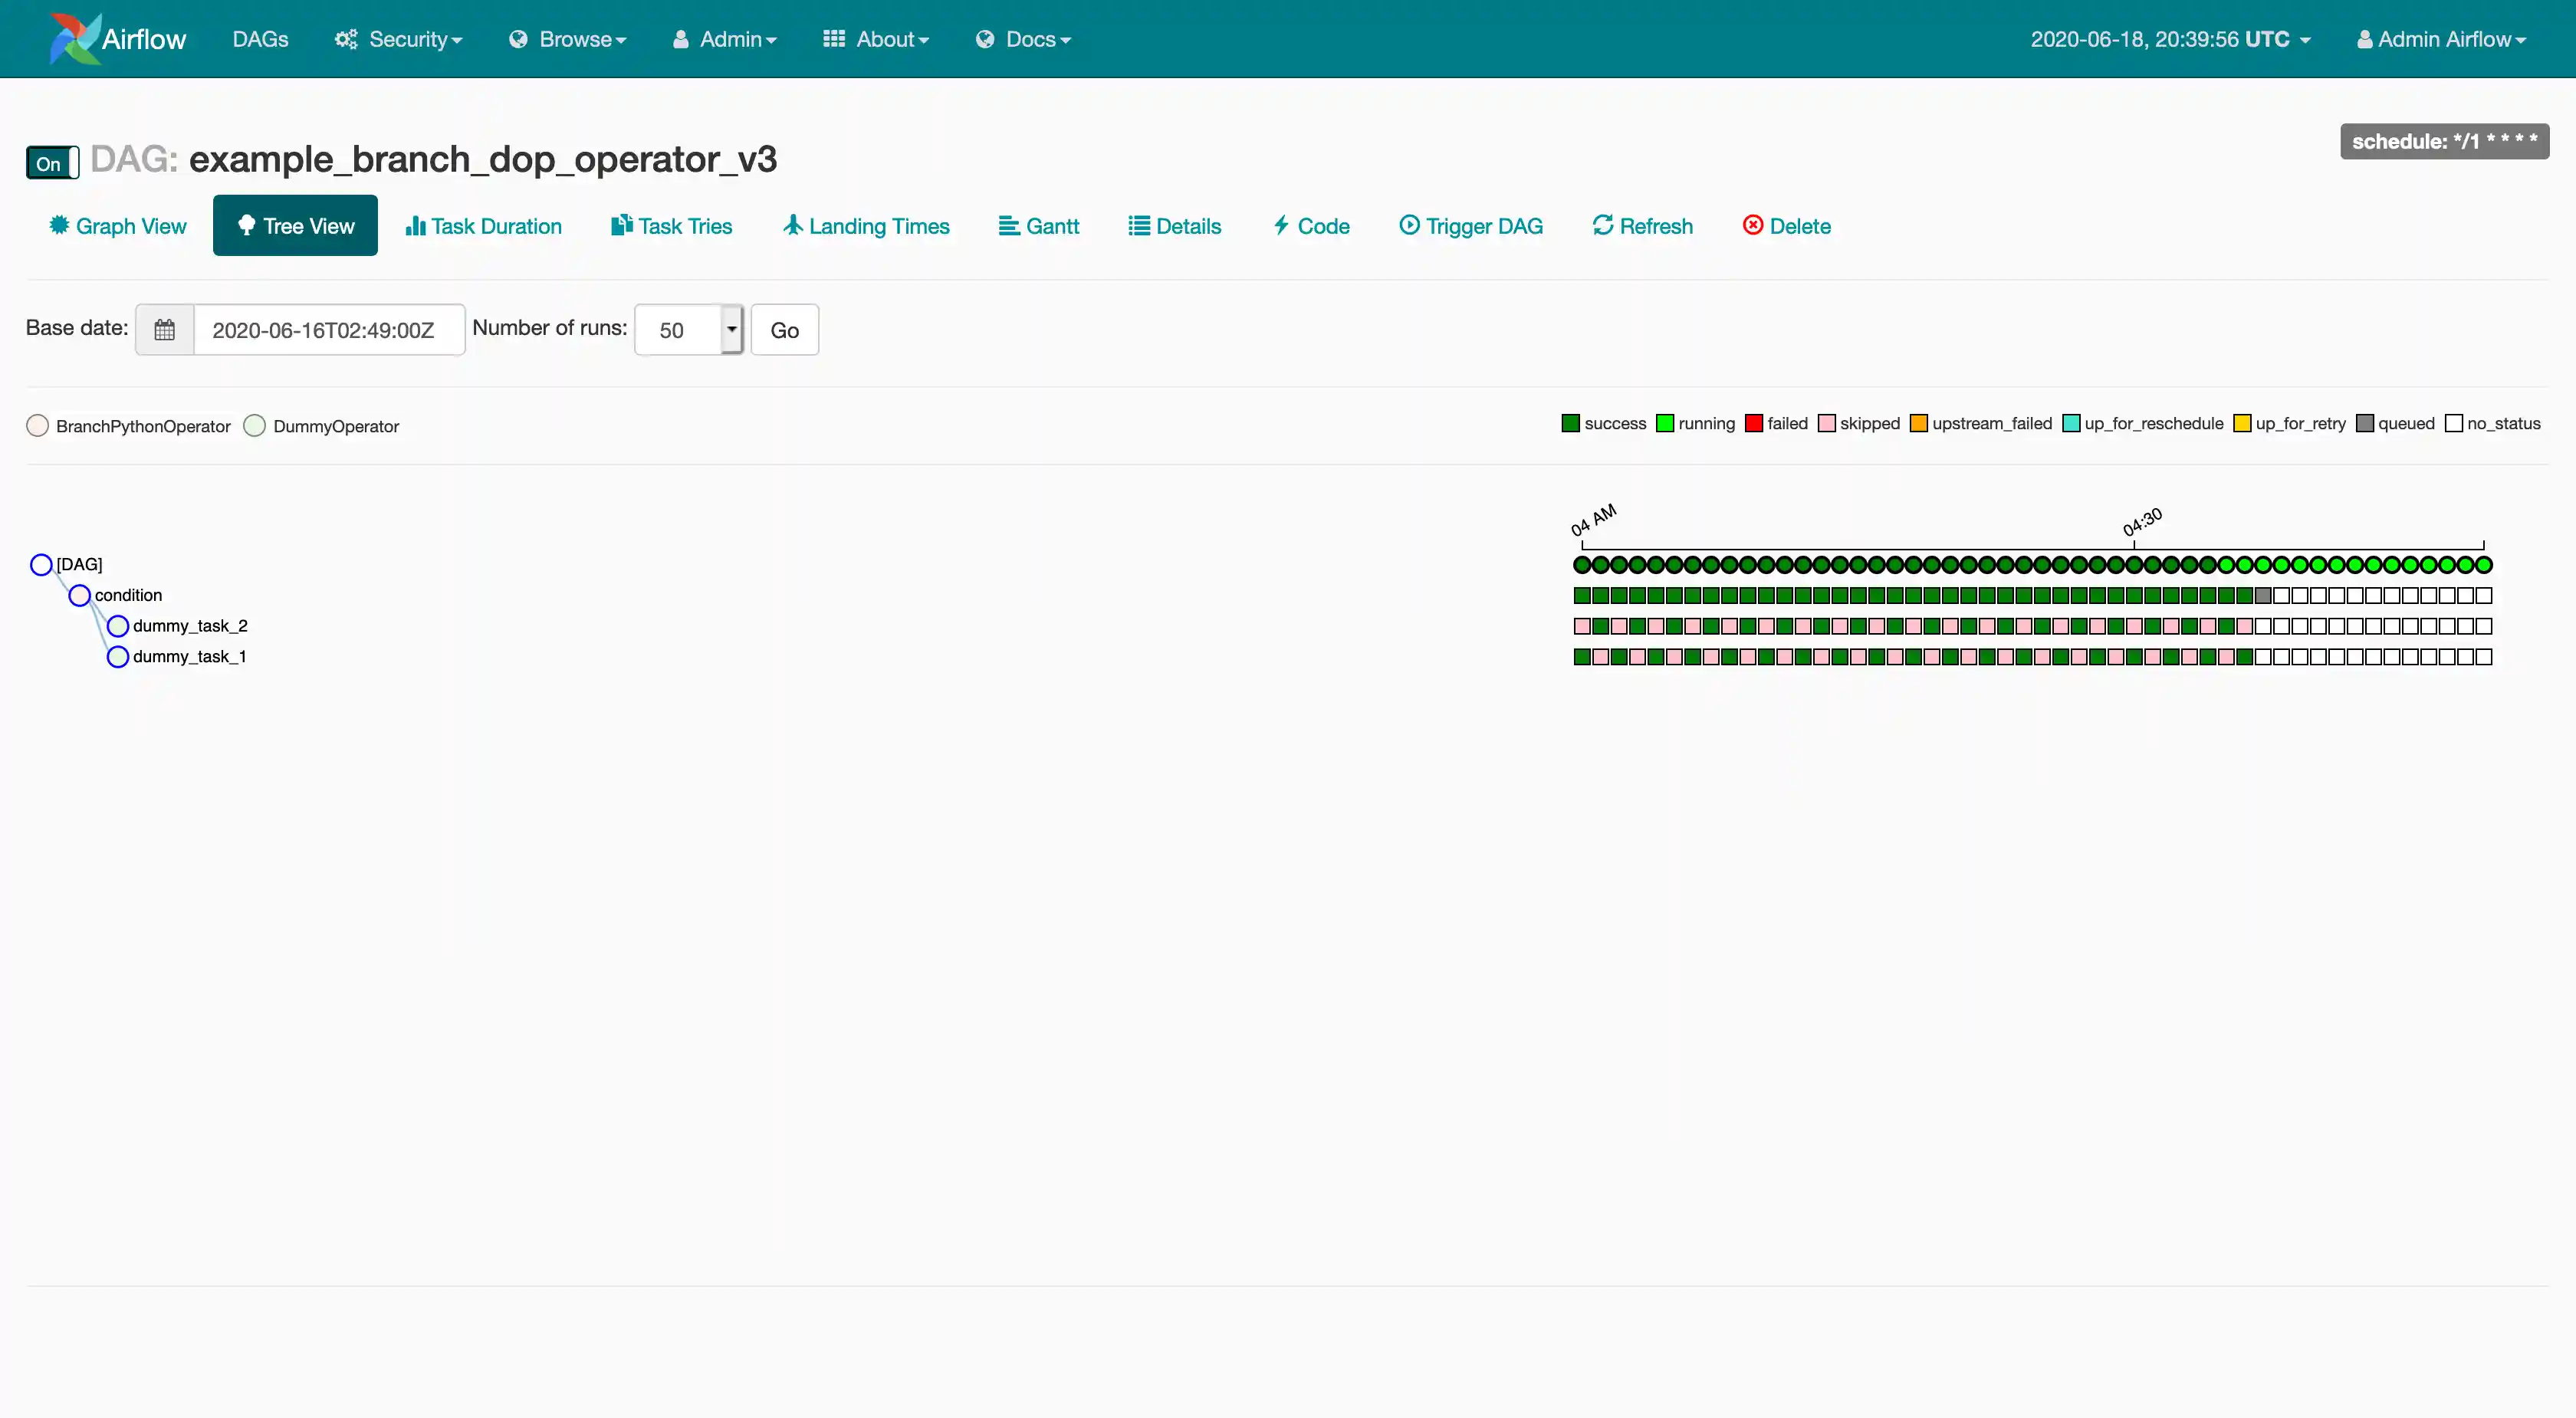Switch to the Graph View tab
2576x1418 pixels.
(118, 226)
